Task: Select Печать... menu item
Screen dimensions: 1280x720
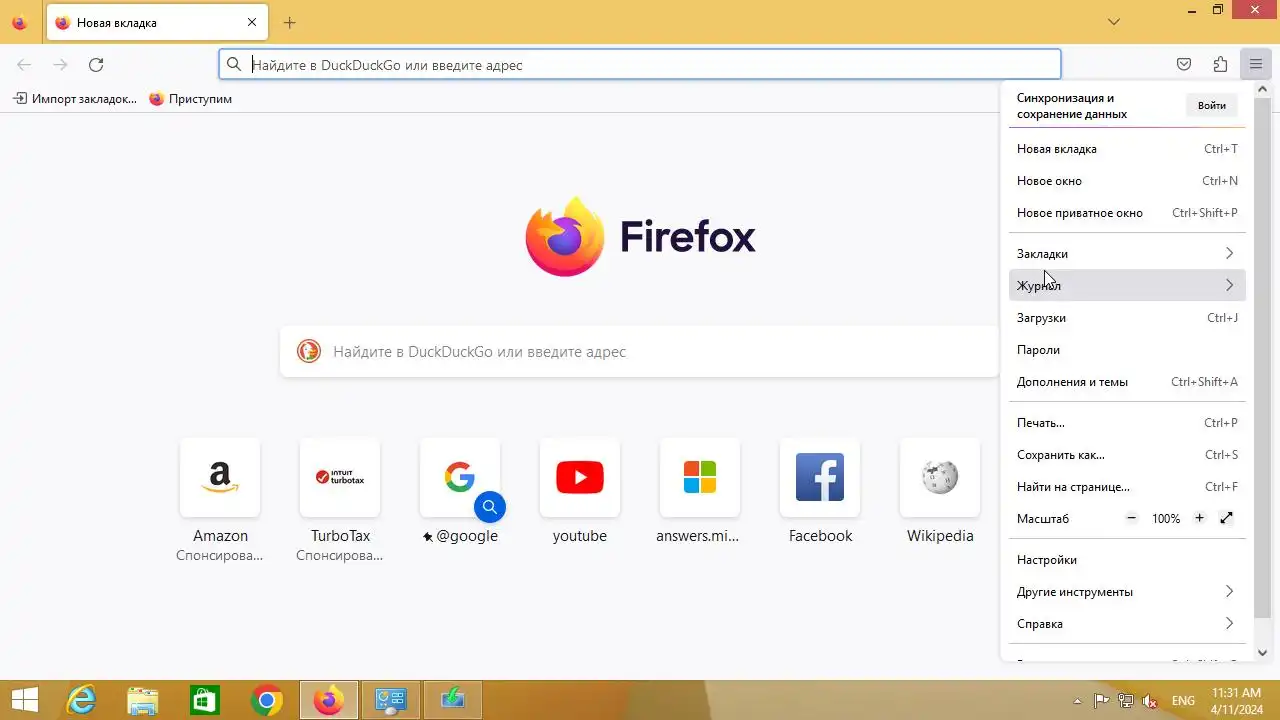Action: point(1127,423)
